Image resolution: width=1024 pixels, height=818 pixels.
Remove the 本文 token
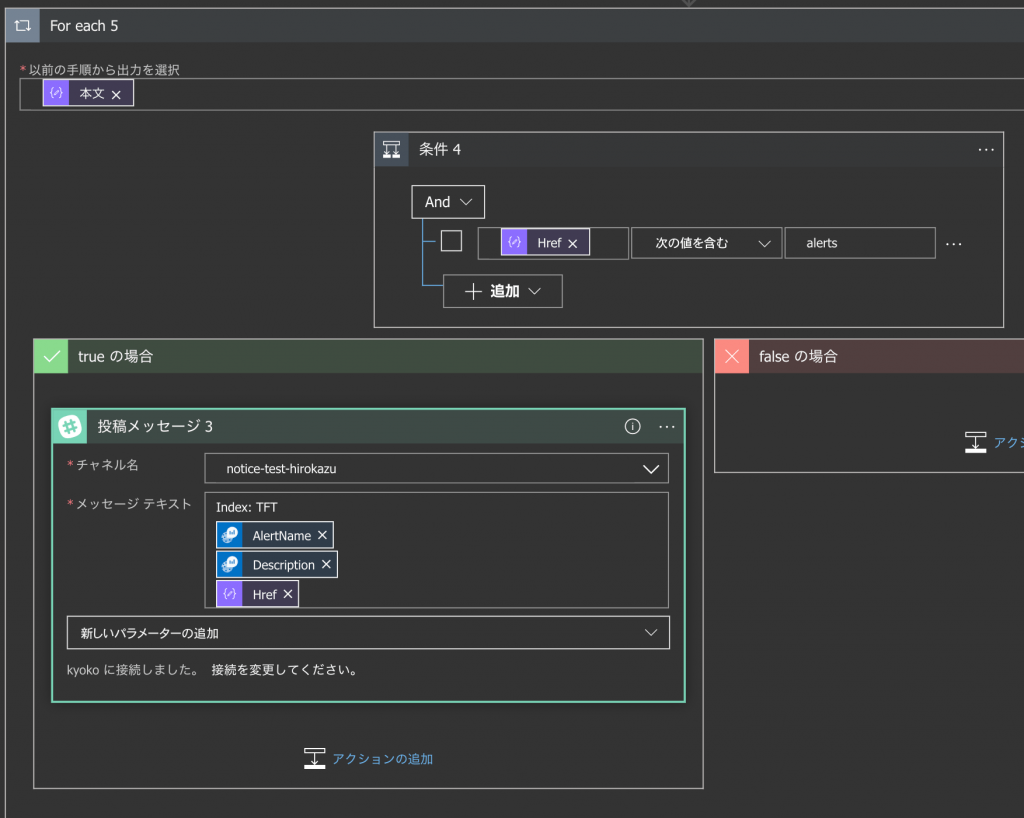click(116, 95)
